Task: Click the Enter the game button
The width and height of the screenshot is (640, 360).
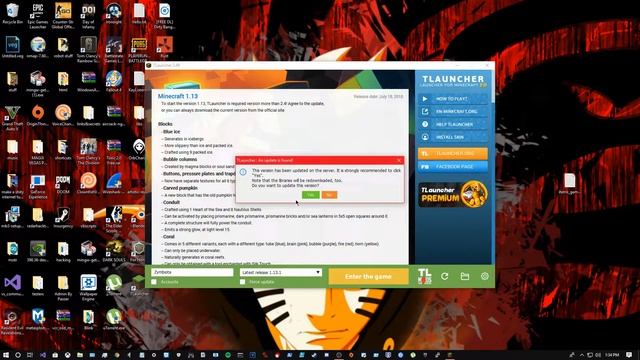Action: point(368,276)
